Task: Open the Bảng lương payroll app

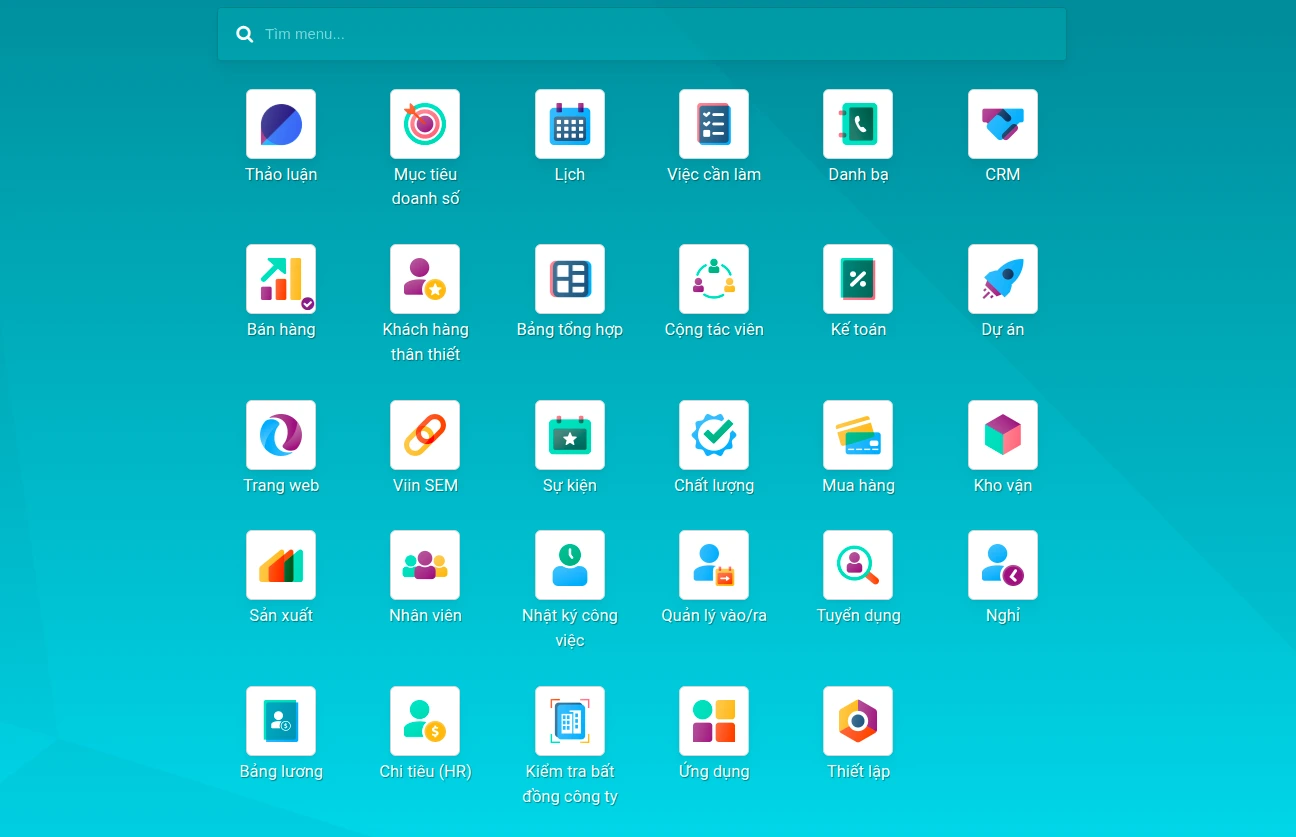Action: coord(281,722)
